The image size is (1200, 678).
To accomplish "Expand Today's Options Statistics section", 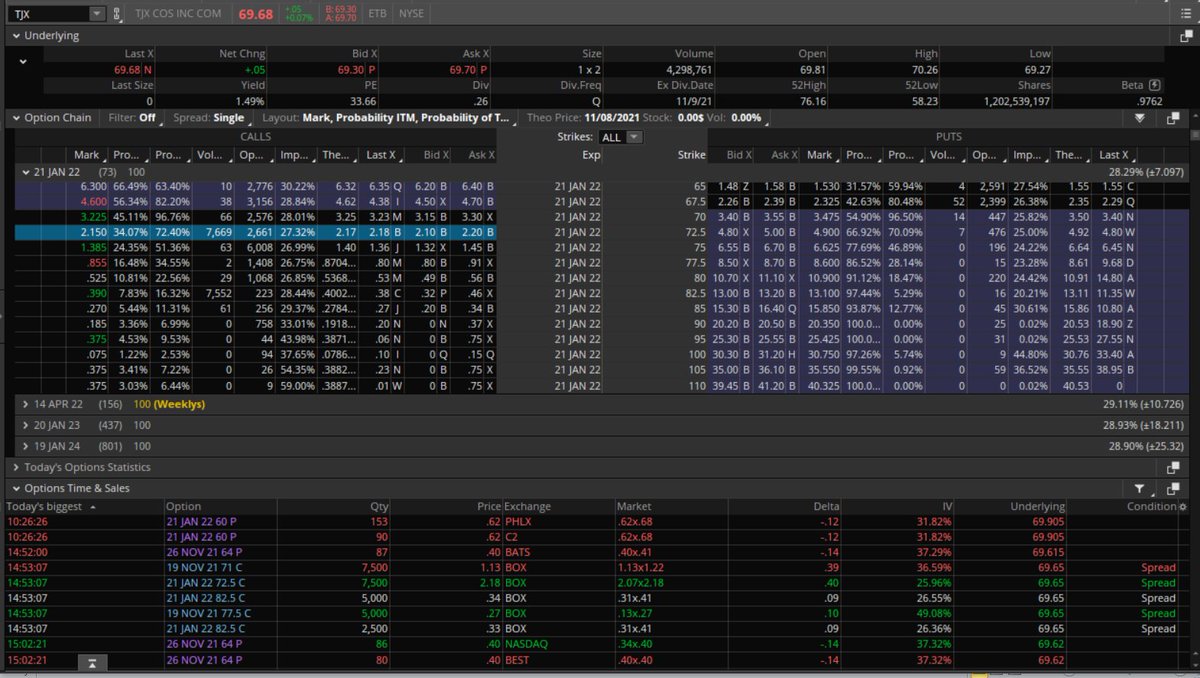I will pyautogui.click(x=16, y=467).
